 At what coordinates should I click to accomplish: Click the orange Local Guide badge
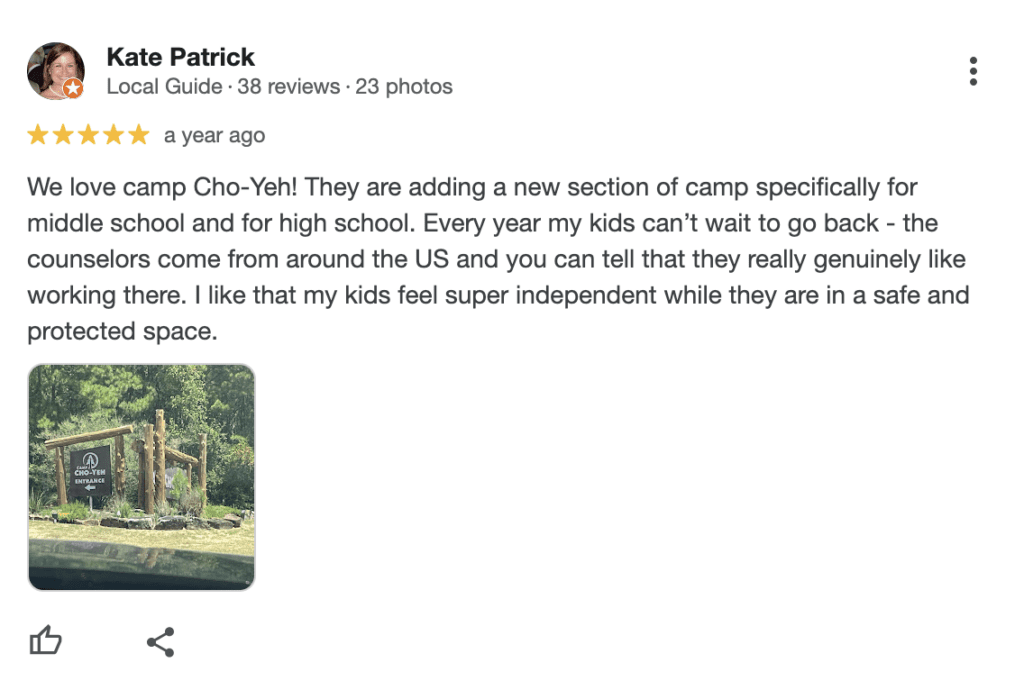point(73,89)
